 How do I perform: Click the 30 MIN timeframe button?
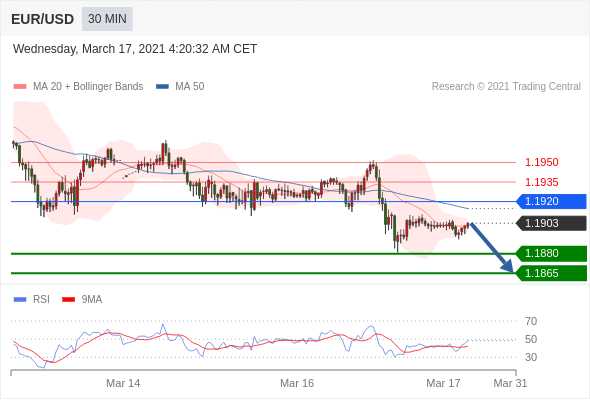tap(107, 19)
